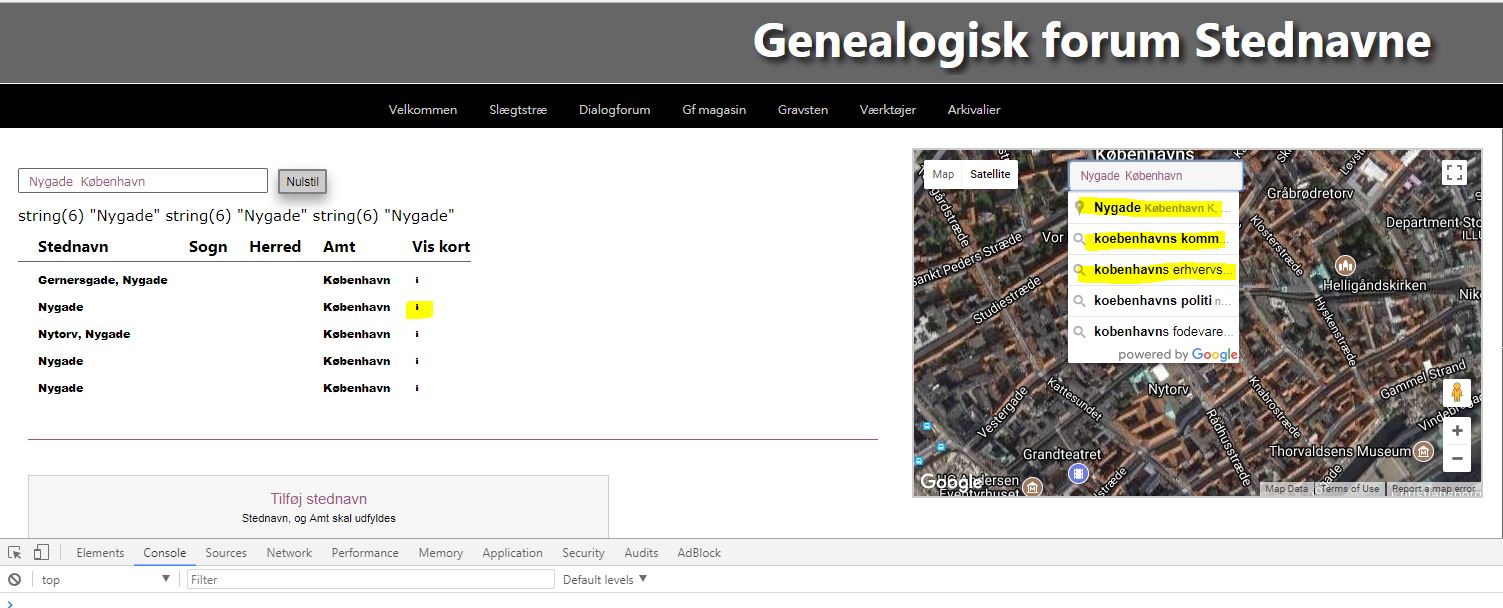Switch map to Map view

(x=943, y=174)
